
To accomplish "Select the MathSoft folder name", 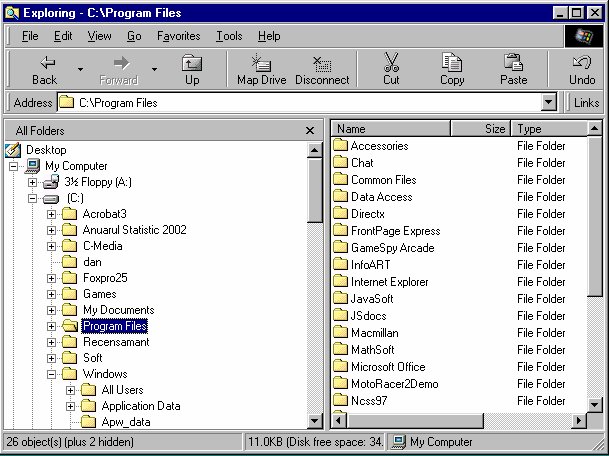I will click(x=372, y=350).
